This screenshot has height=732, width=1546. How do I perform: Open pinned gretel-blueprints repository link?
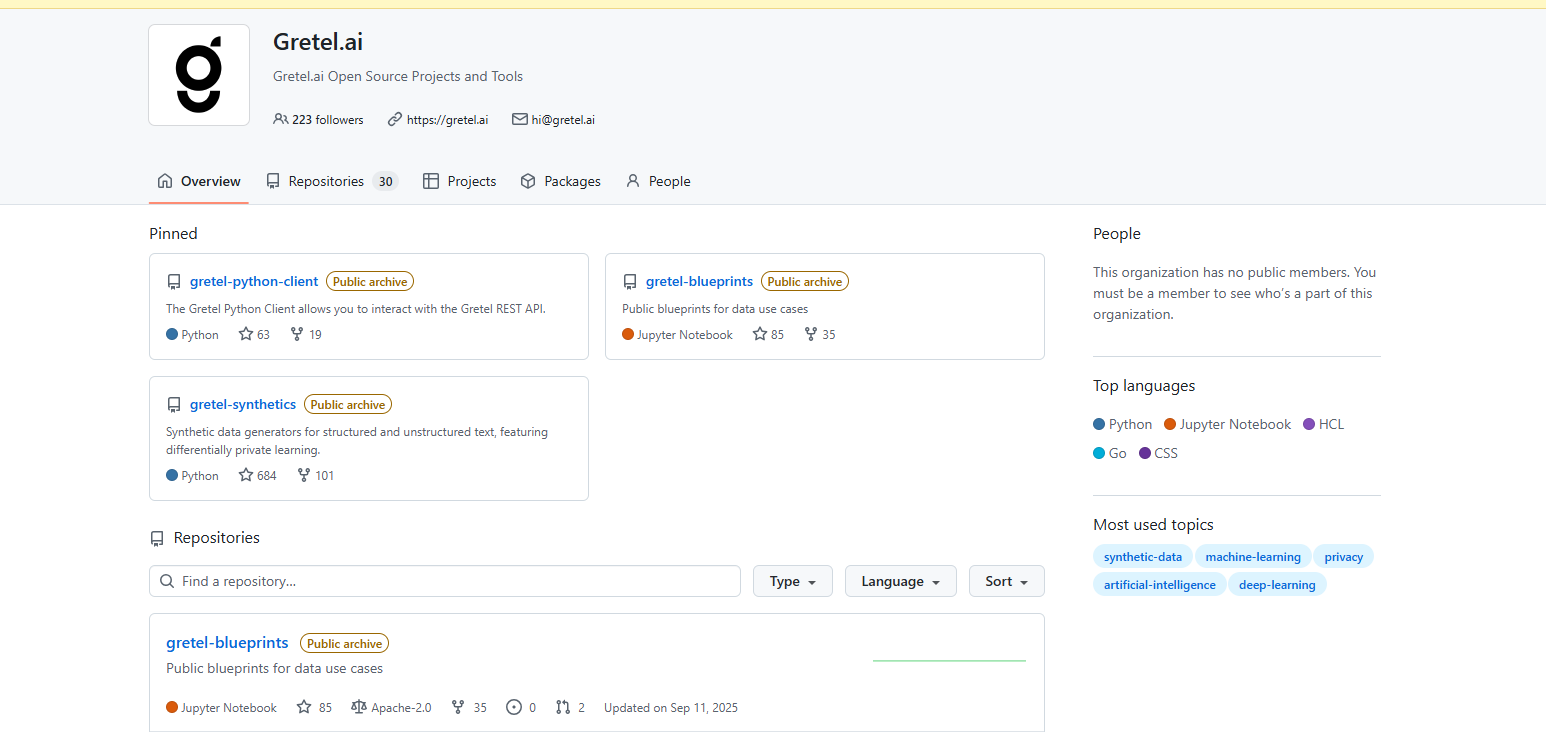pos(699,281)
